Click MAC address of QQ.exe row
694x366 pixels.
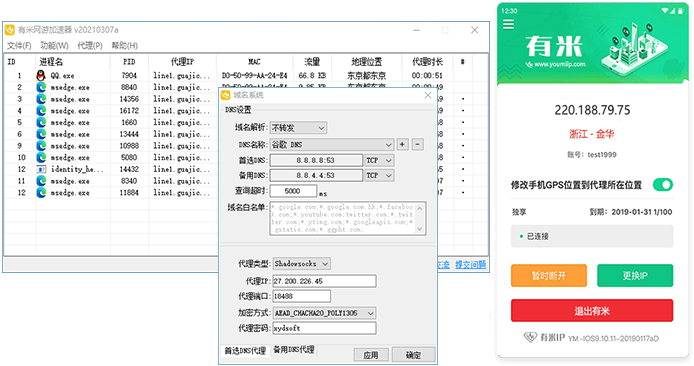(254, 76)
